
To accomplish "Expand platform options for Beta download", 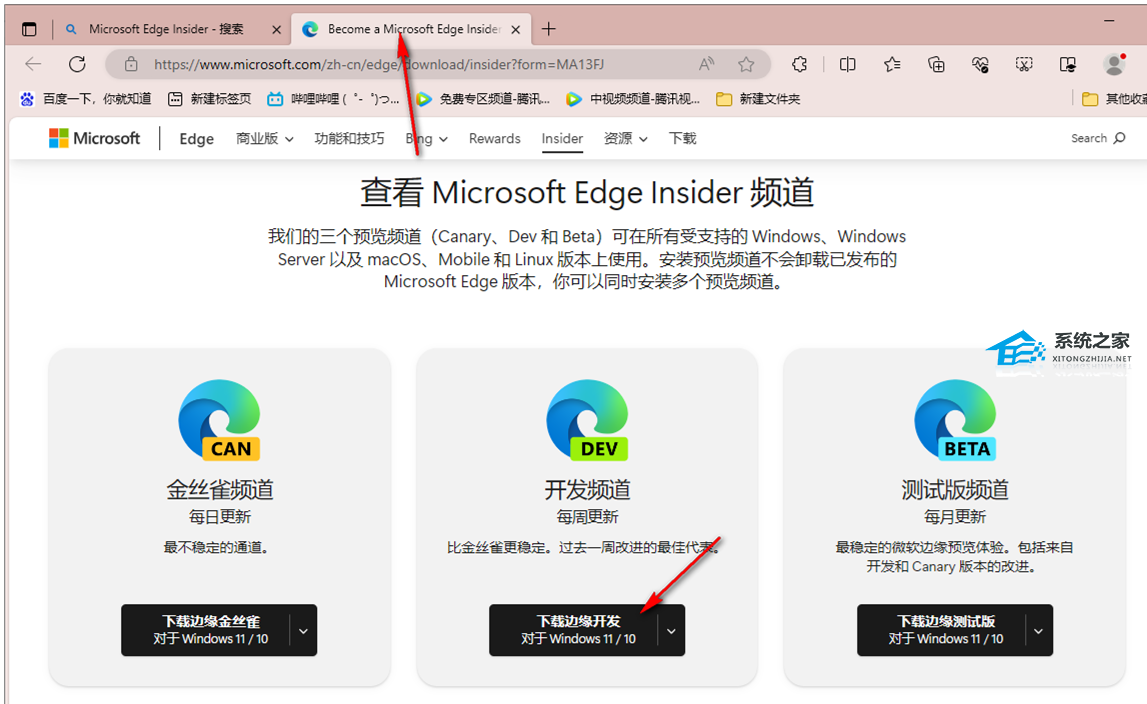I will coord(1039,630).
